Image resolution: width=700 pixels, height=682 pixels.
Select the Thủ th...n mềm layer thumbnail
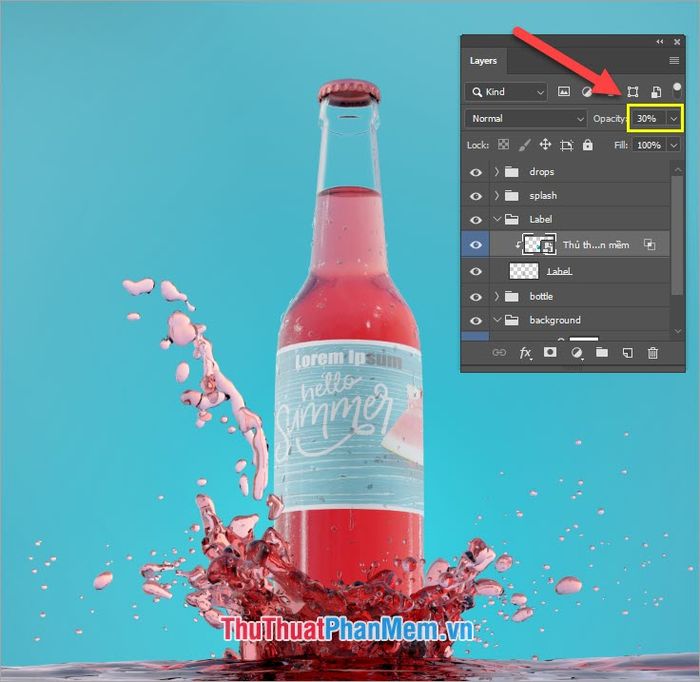coord(540,244)
